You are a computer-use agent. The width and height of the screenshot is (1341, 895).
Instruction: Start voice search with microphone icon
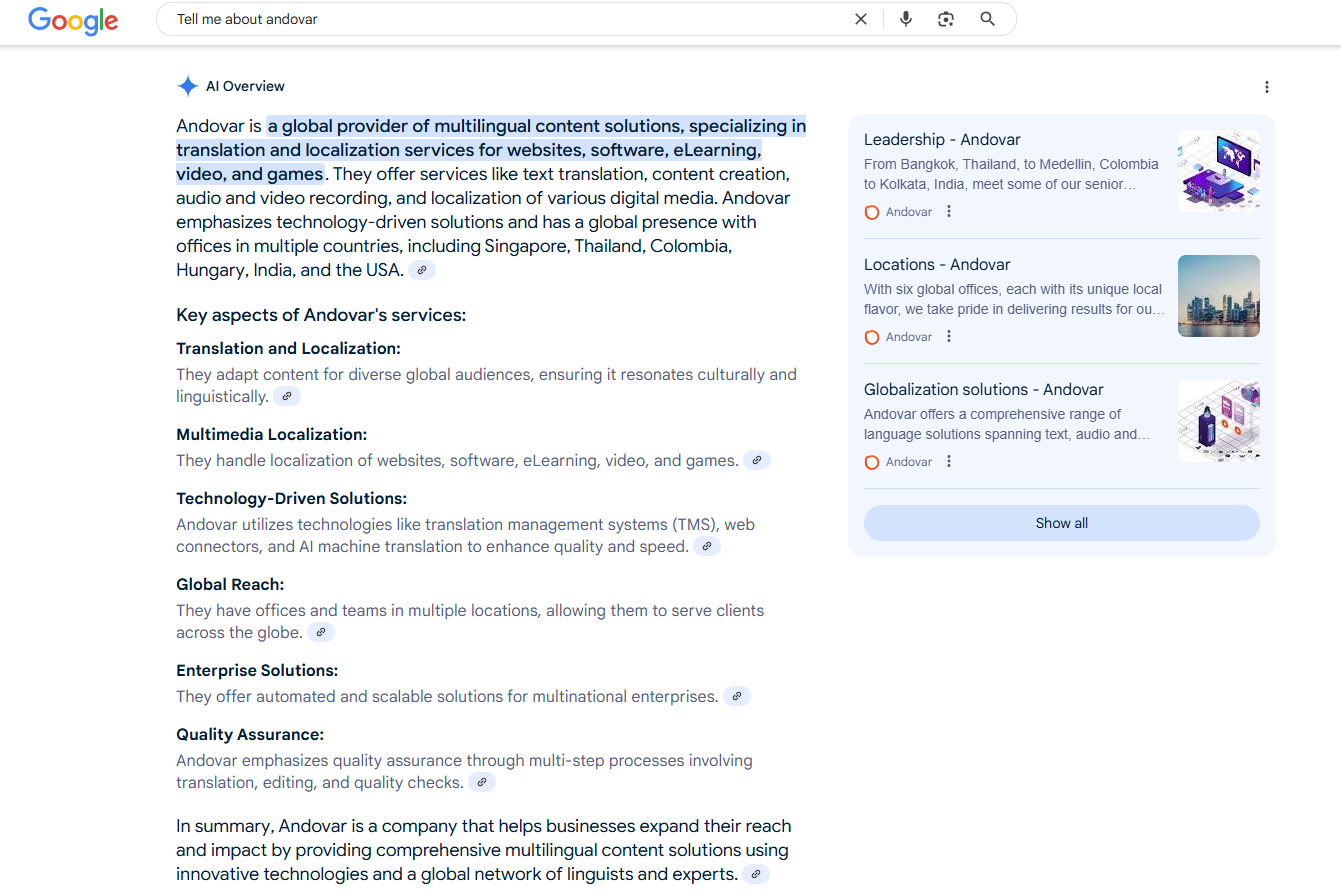(905, 19)
